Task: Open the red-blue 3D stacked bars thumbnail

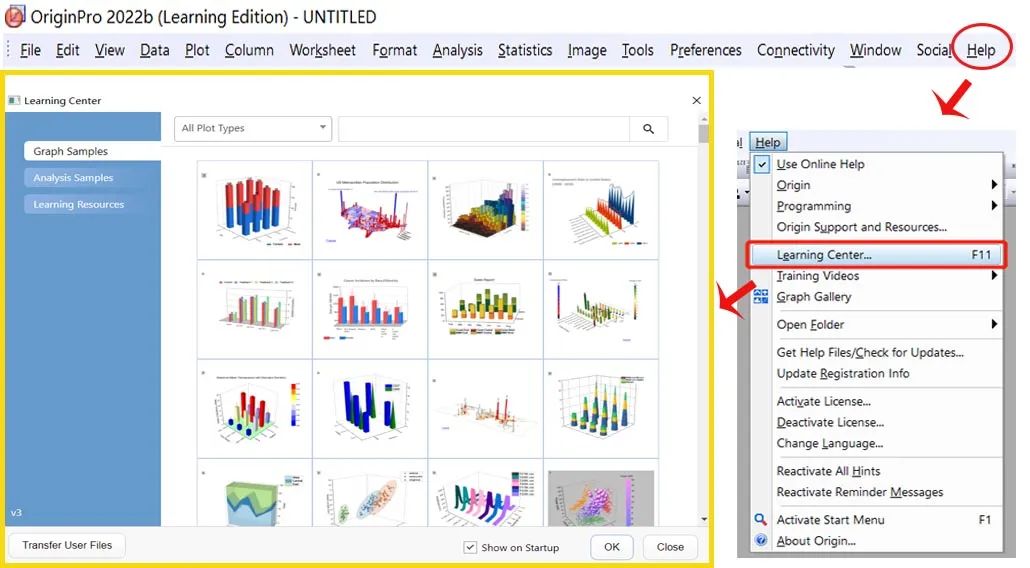Action: [255, 210]
